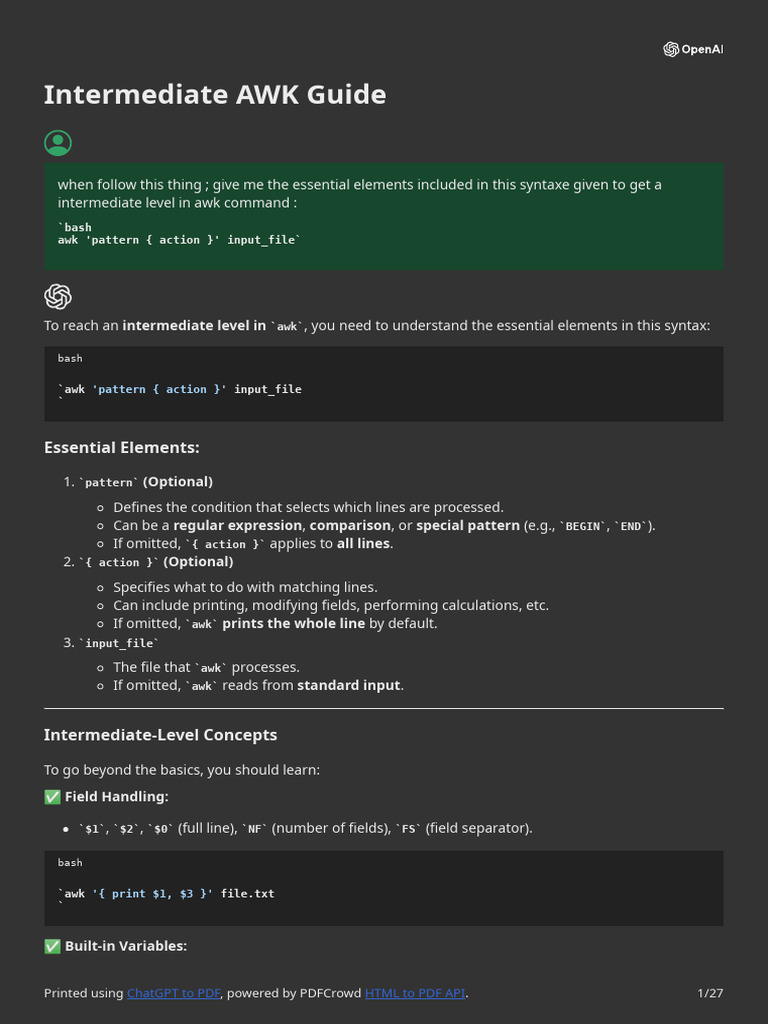This screenshot has height=1024, width=768.
Task: Click the Built-in Variables green checkmark emoji
Action: tap(52, 946)
